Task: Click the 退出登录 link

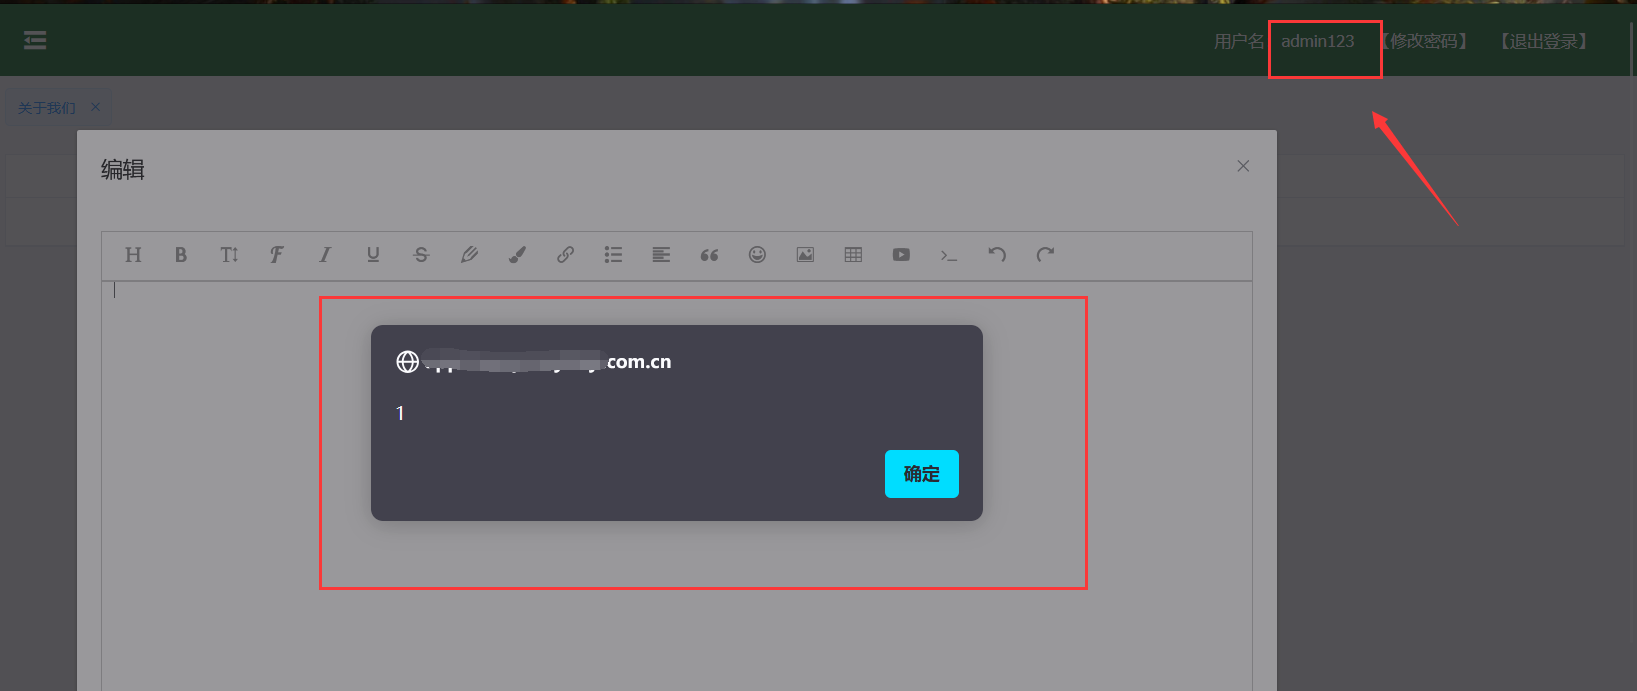Action: coord(1543,41)
